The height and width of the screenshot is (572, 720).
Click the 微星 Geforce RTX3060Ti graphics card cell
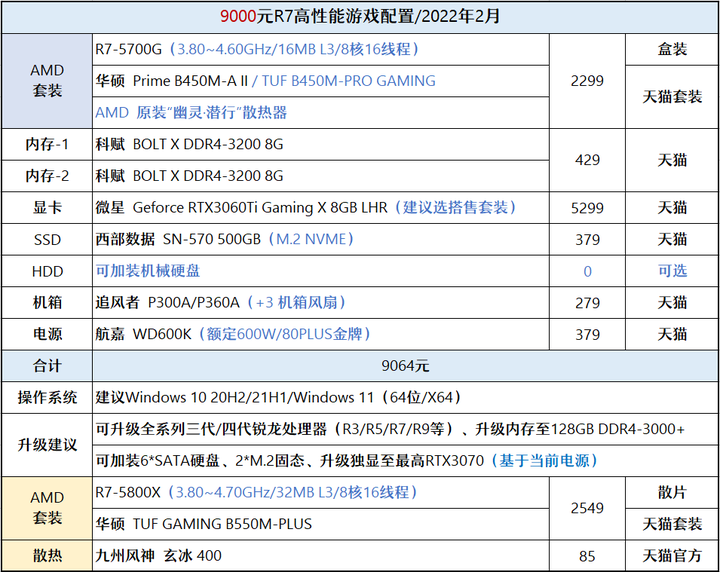321,208
